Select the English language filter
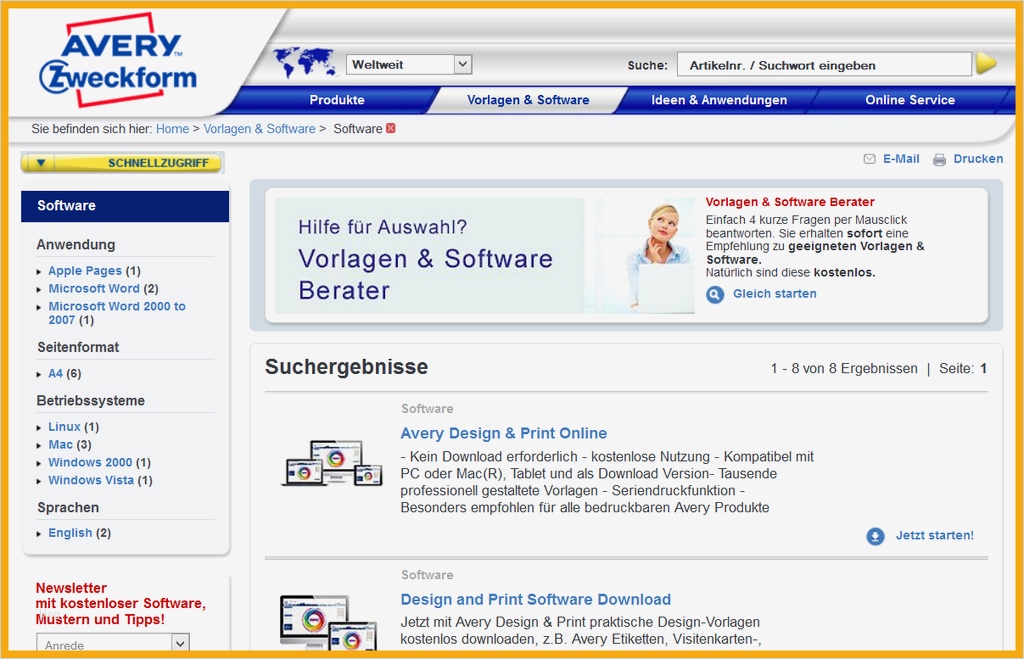1024x659 pixels. [68, 533]
